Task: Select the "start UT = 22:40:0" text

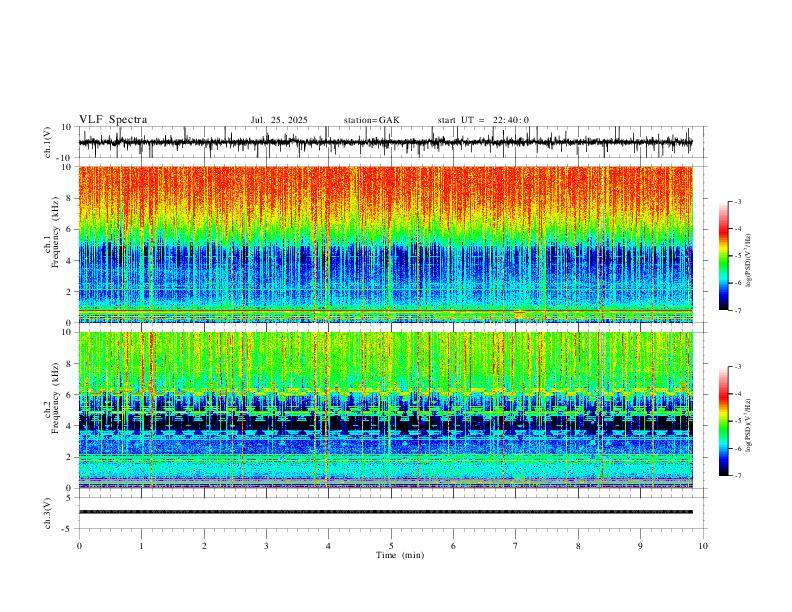Action: point(483,120)
